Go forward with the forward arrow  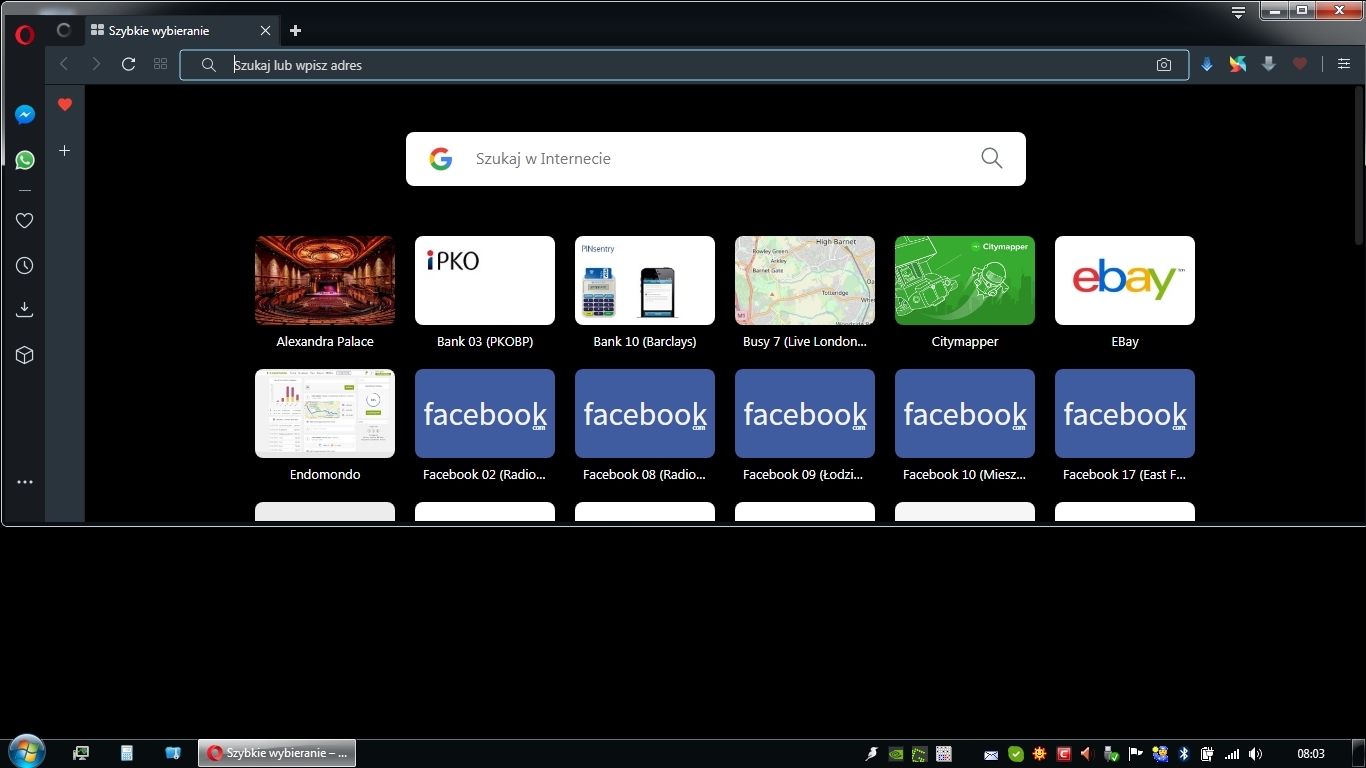pyautogui.click(x=96, y=64)
